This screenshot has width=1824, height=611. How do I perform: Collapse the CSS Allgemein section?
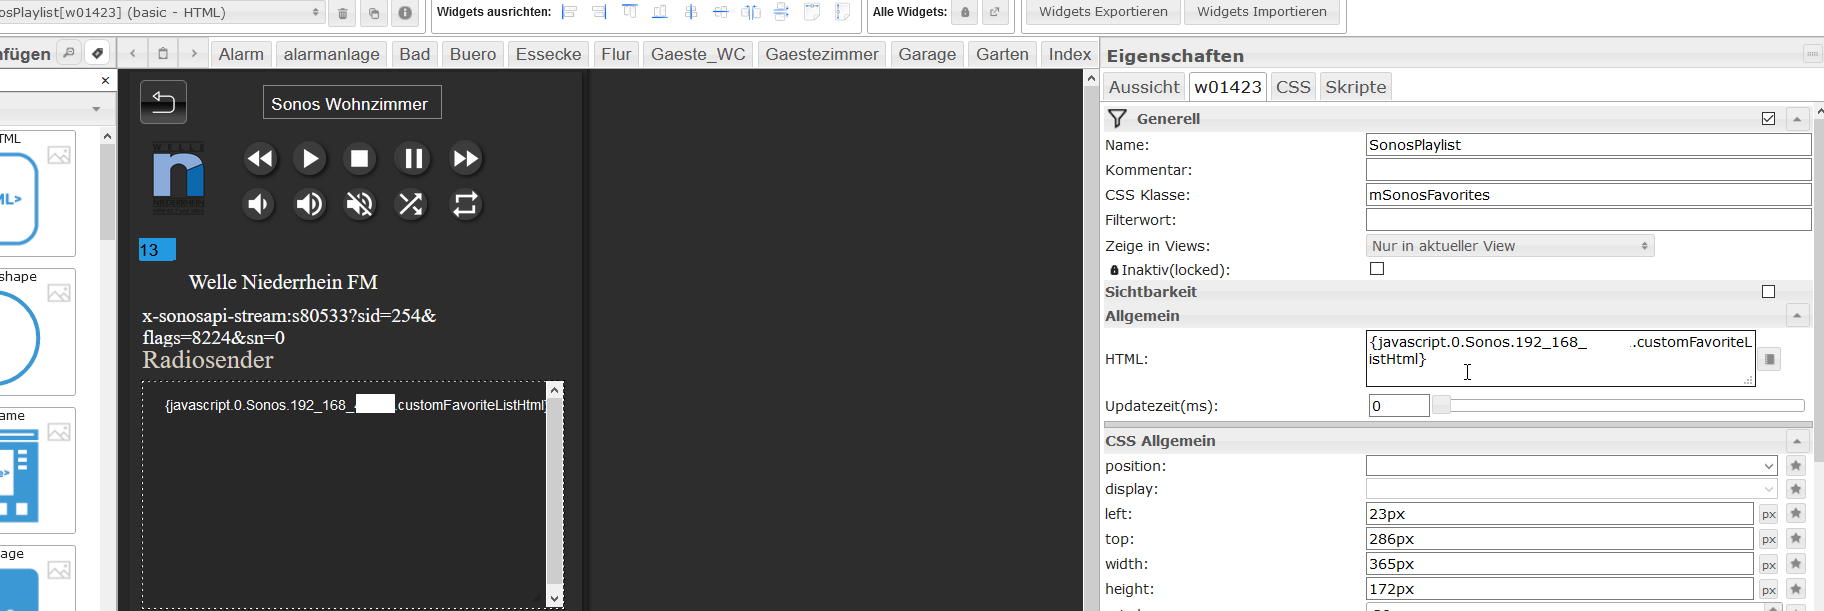tap(1797, 441)
